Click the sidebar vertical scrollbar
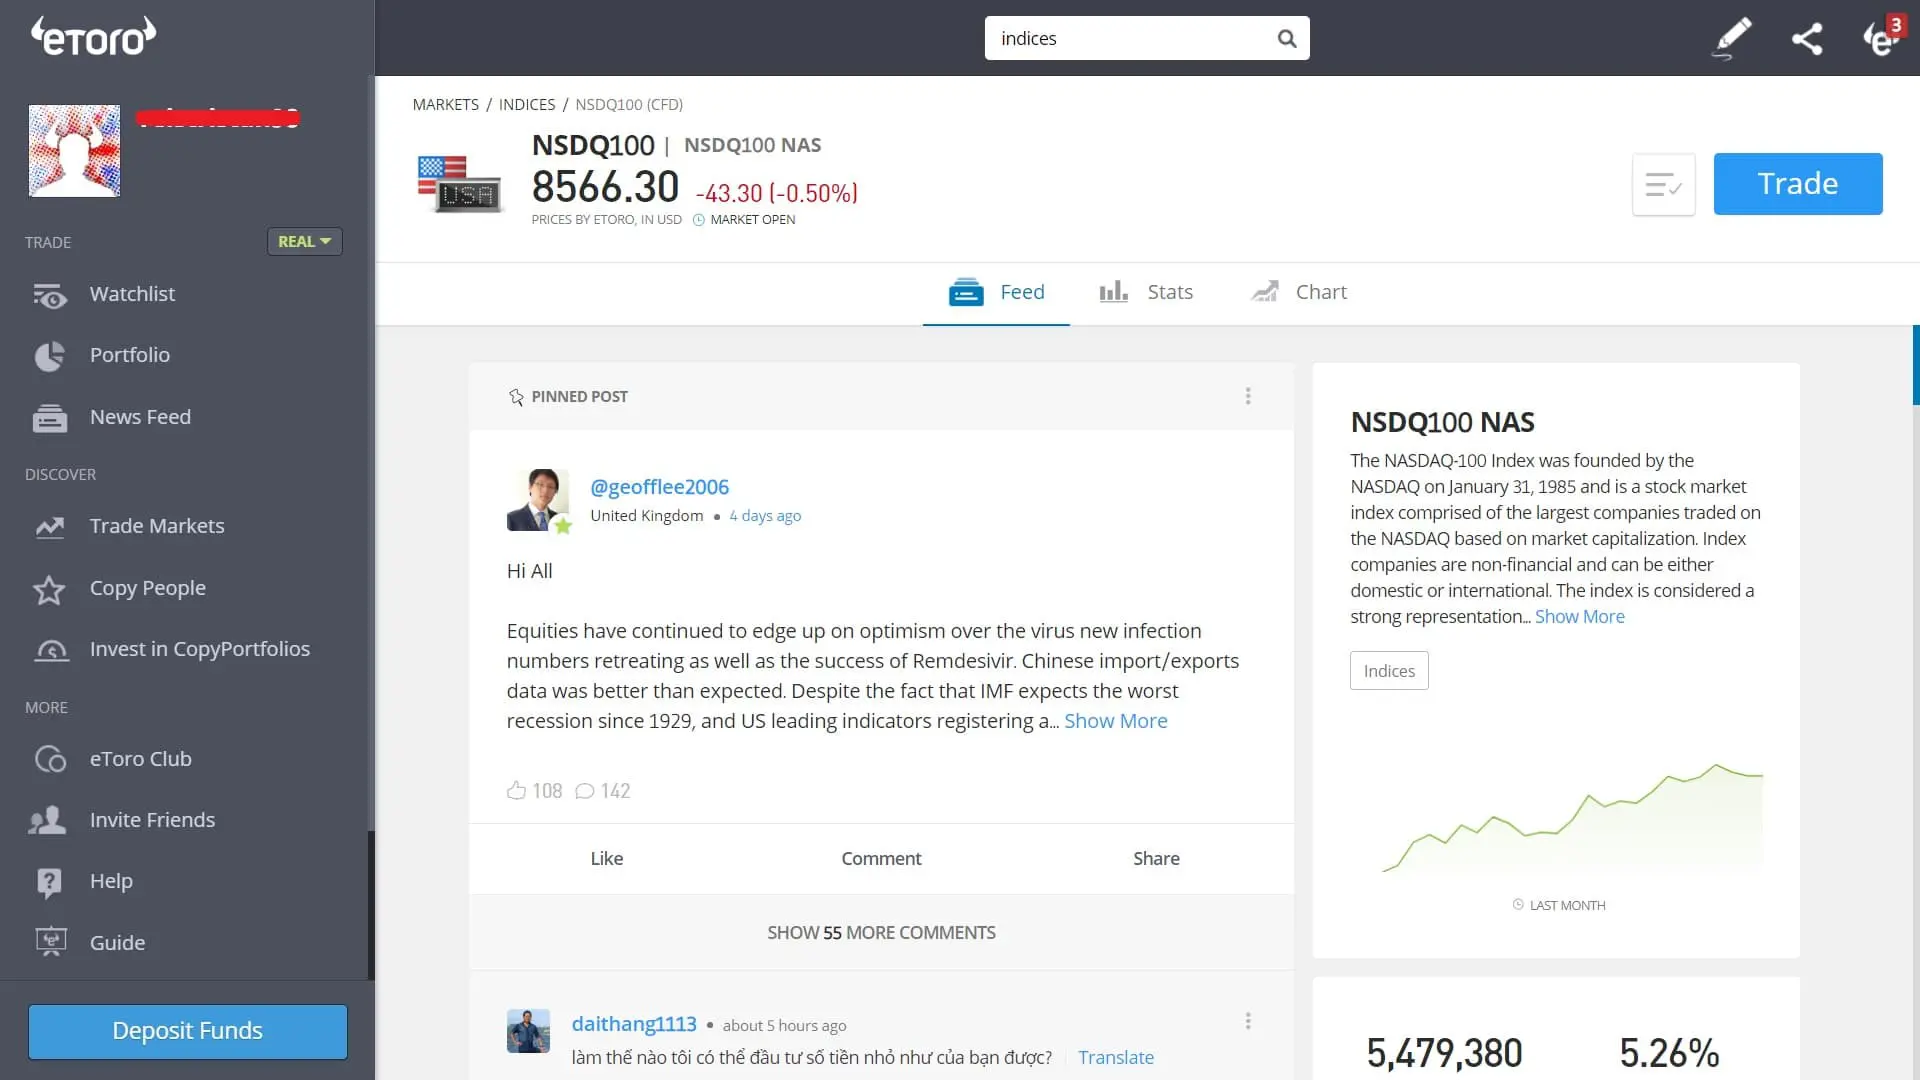 [371, 906]
